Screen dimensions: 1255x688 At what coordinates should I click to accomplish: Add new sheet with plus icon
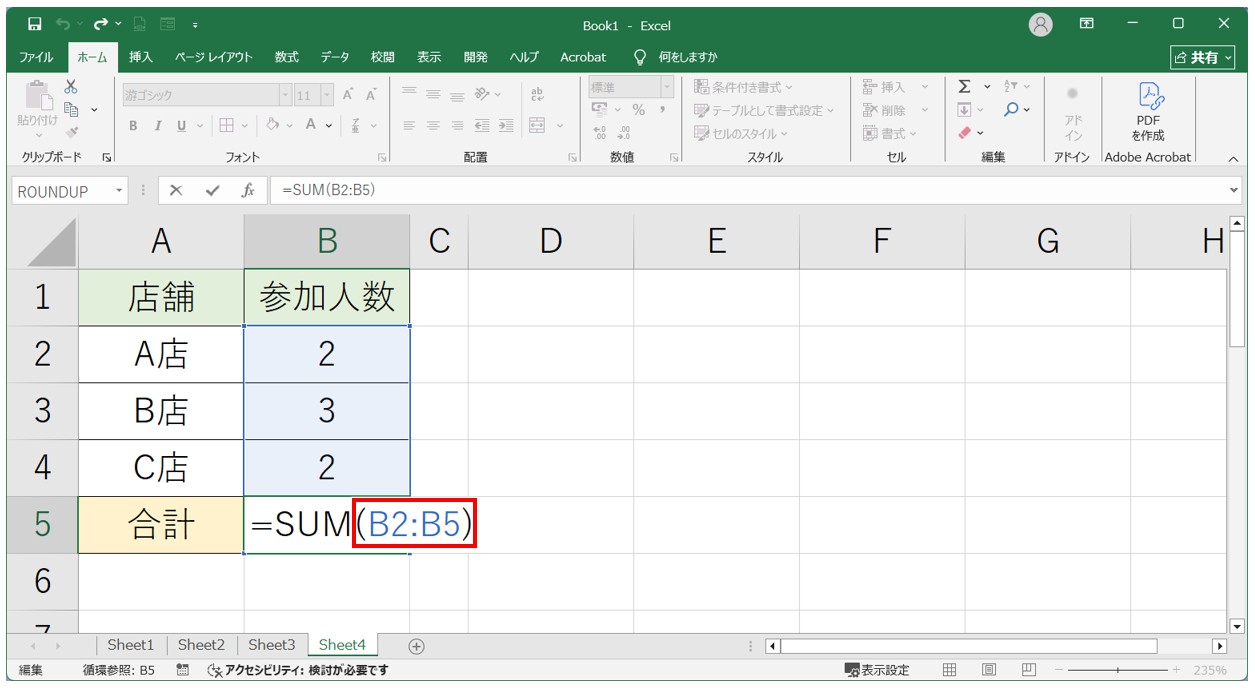(417, 646)
